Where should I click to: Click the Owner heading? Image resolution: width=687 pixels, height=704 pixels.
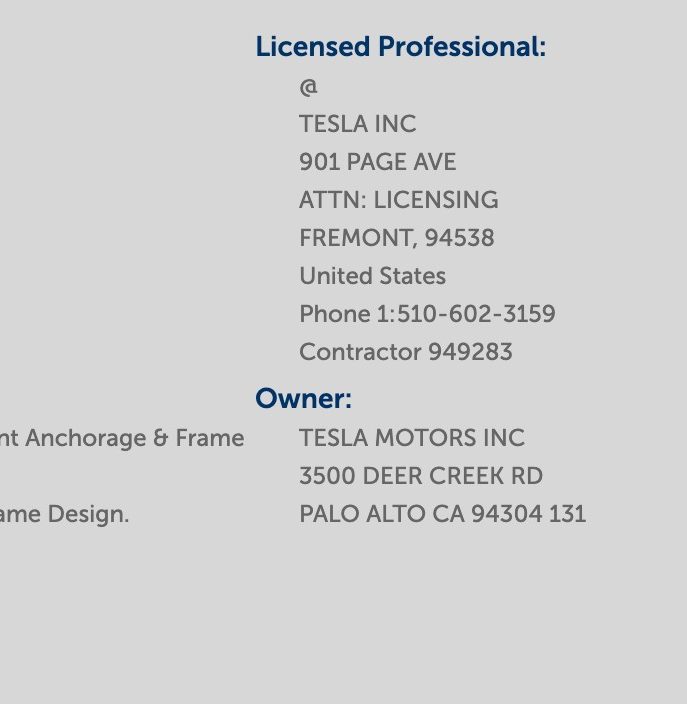[304, 398]
